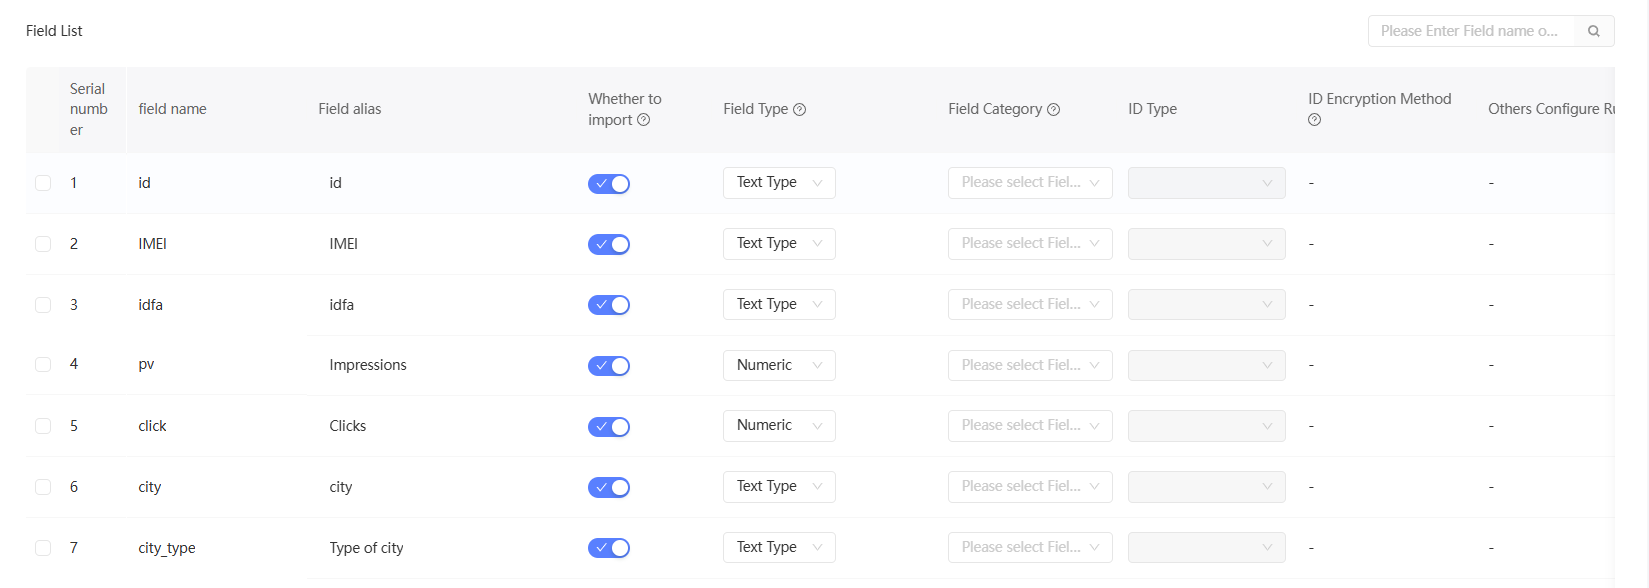Open Field Category dropdown for click row
The width and height of the screenshot is (1649, 588).
(1029, 426)
